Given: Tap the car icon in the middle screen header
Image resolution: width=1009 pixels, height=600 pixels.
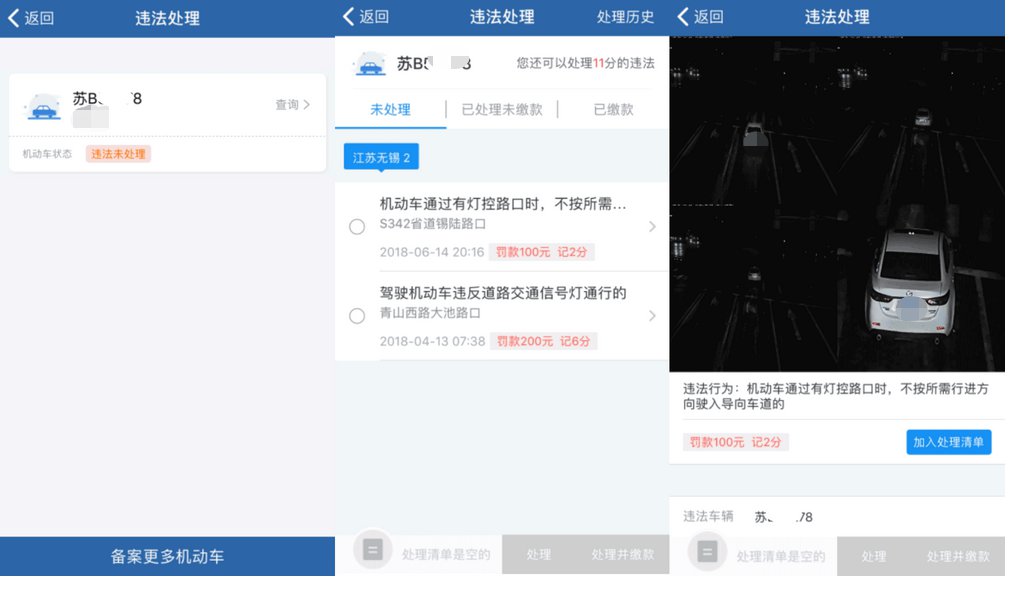Looking at the screenshot, I should (370, 65).
